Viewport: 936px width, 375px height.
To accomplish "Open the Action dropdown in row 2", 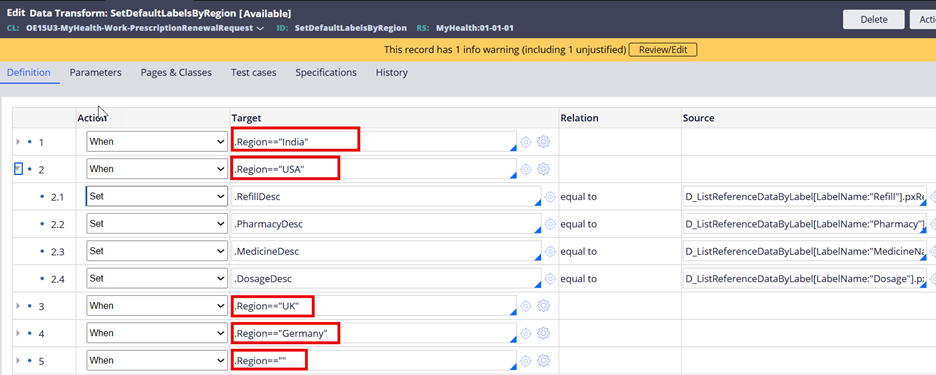I will 156,169.
